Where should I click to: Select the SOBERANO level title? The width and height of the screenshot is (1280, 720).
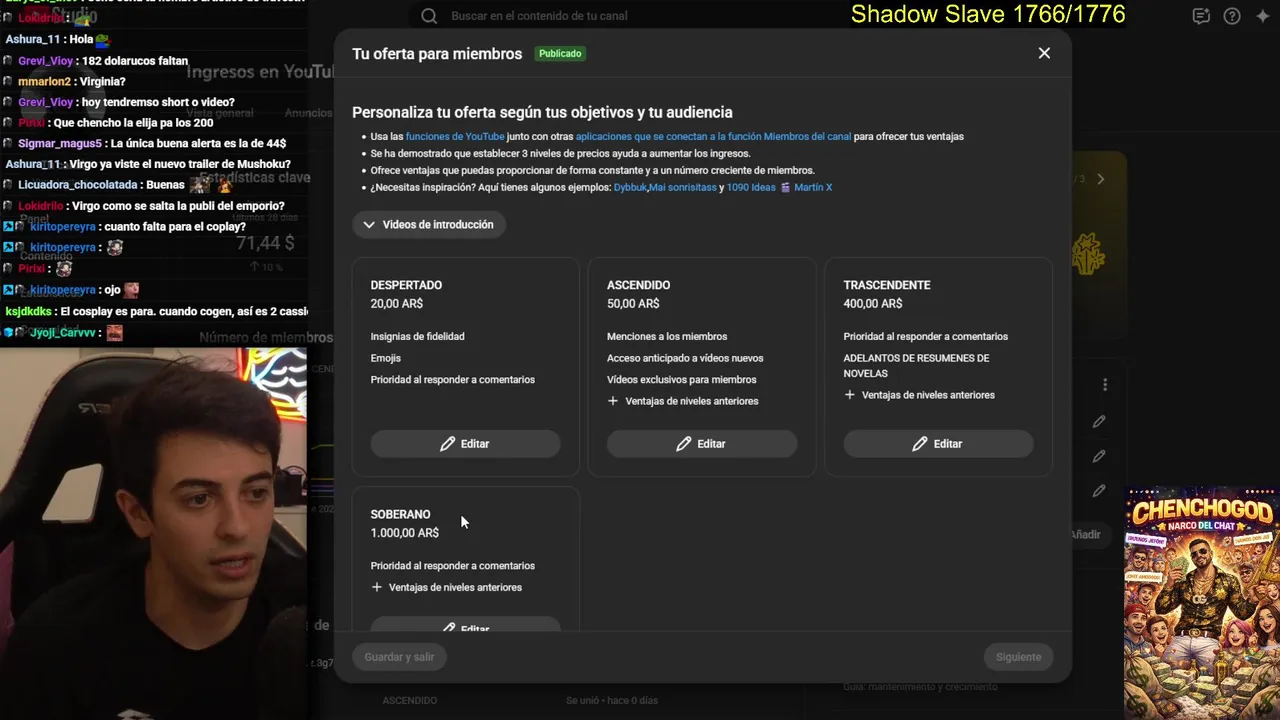point(400,515)
